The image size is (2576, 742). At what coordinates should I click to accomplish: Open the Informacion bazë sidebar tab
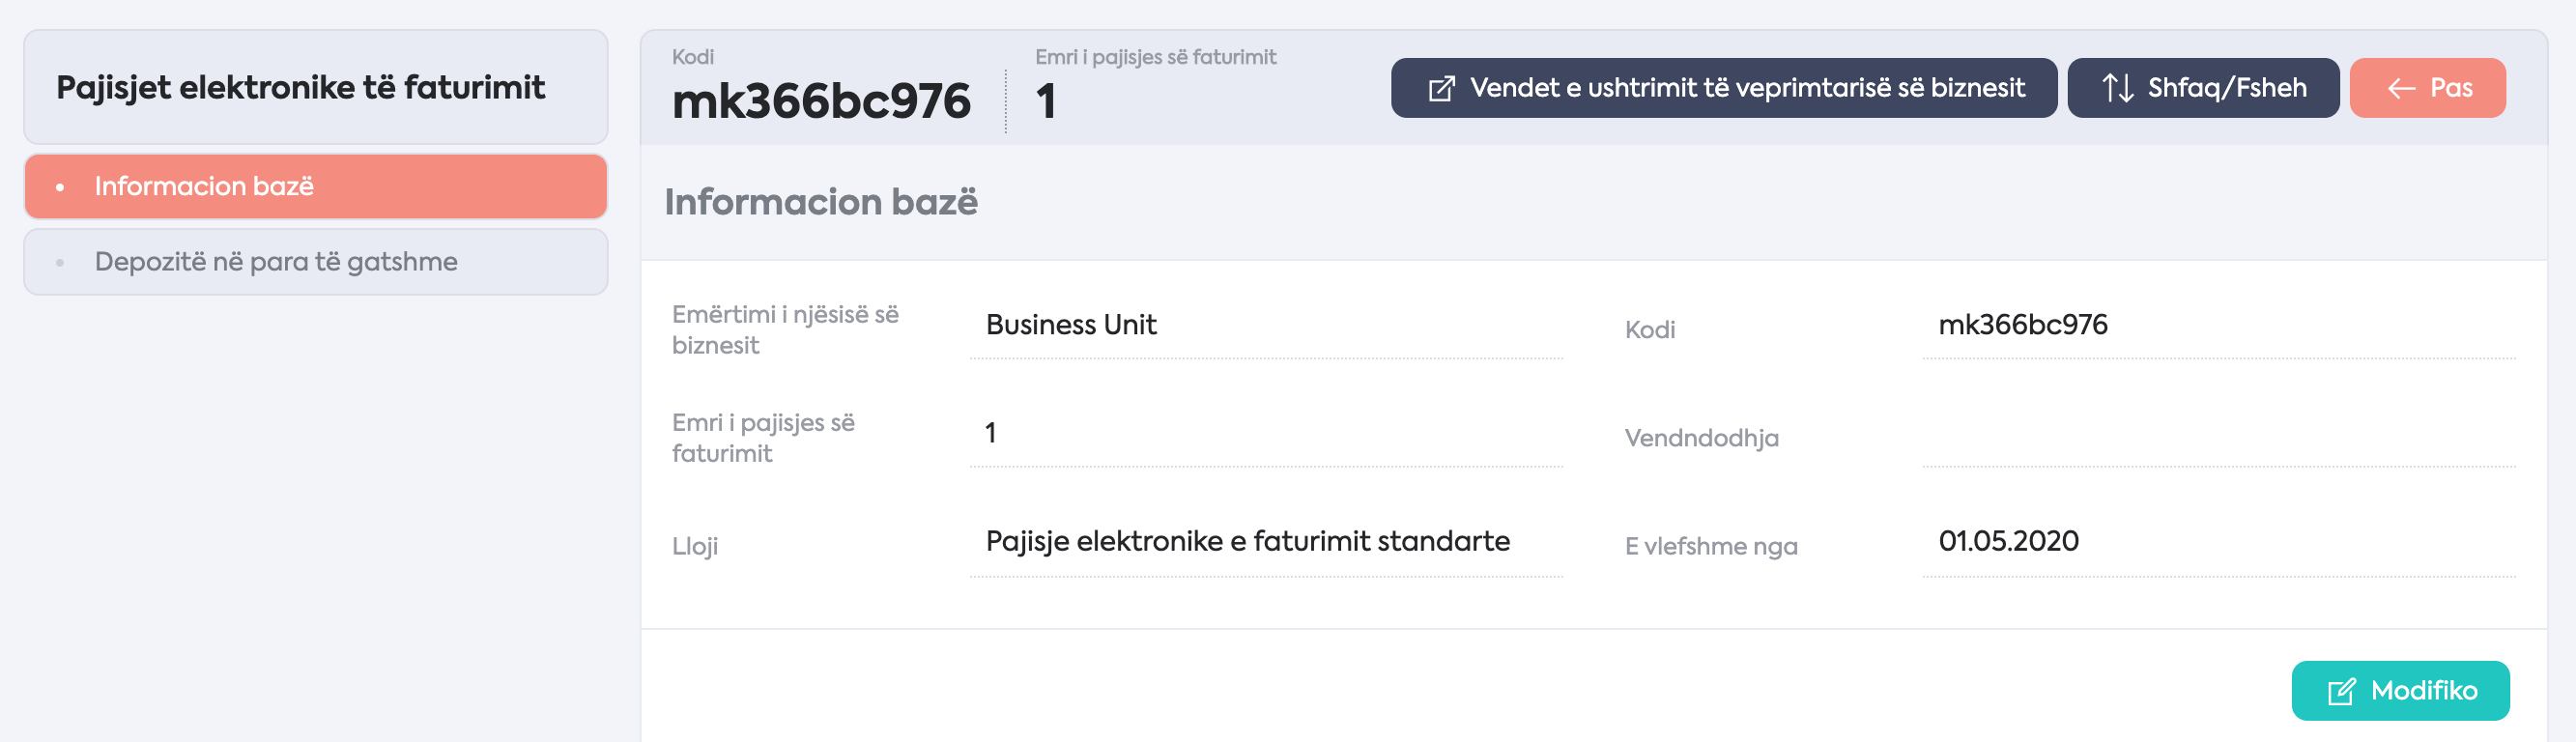tap(316, 186)
